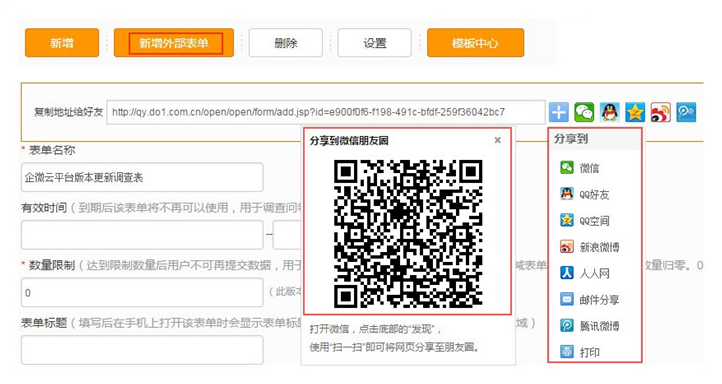
Task: Click the Sina Weibo icon beside URL
Action: tap(660, 112)
